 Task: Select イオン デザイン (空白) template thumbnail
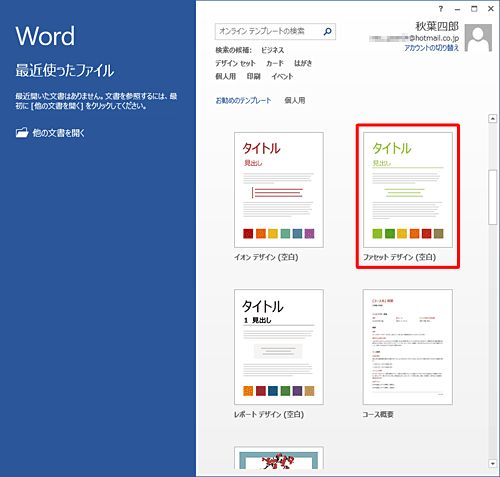[279, 190]
